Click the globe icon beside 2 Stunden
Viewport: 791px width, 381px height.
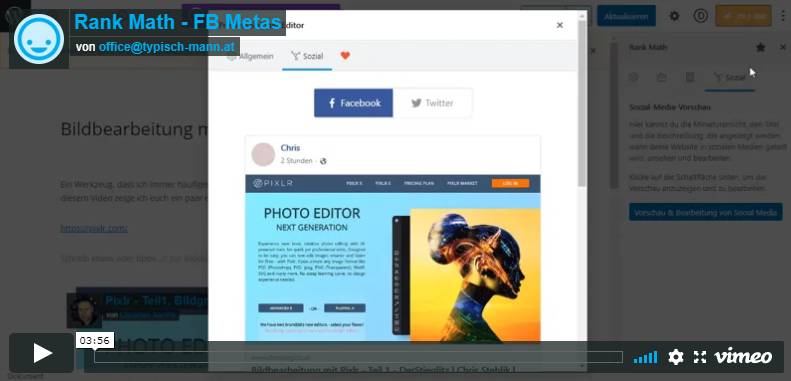coord(323,161)
